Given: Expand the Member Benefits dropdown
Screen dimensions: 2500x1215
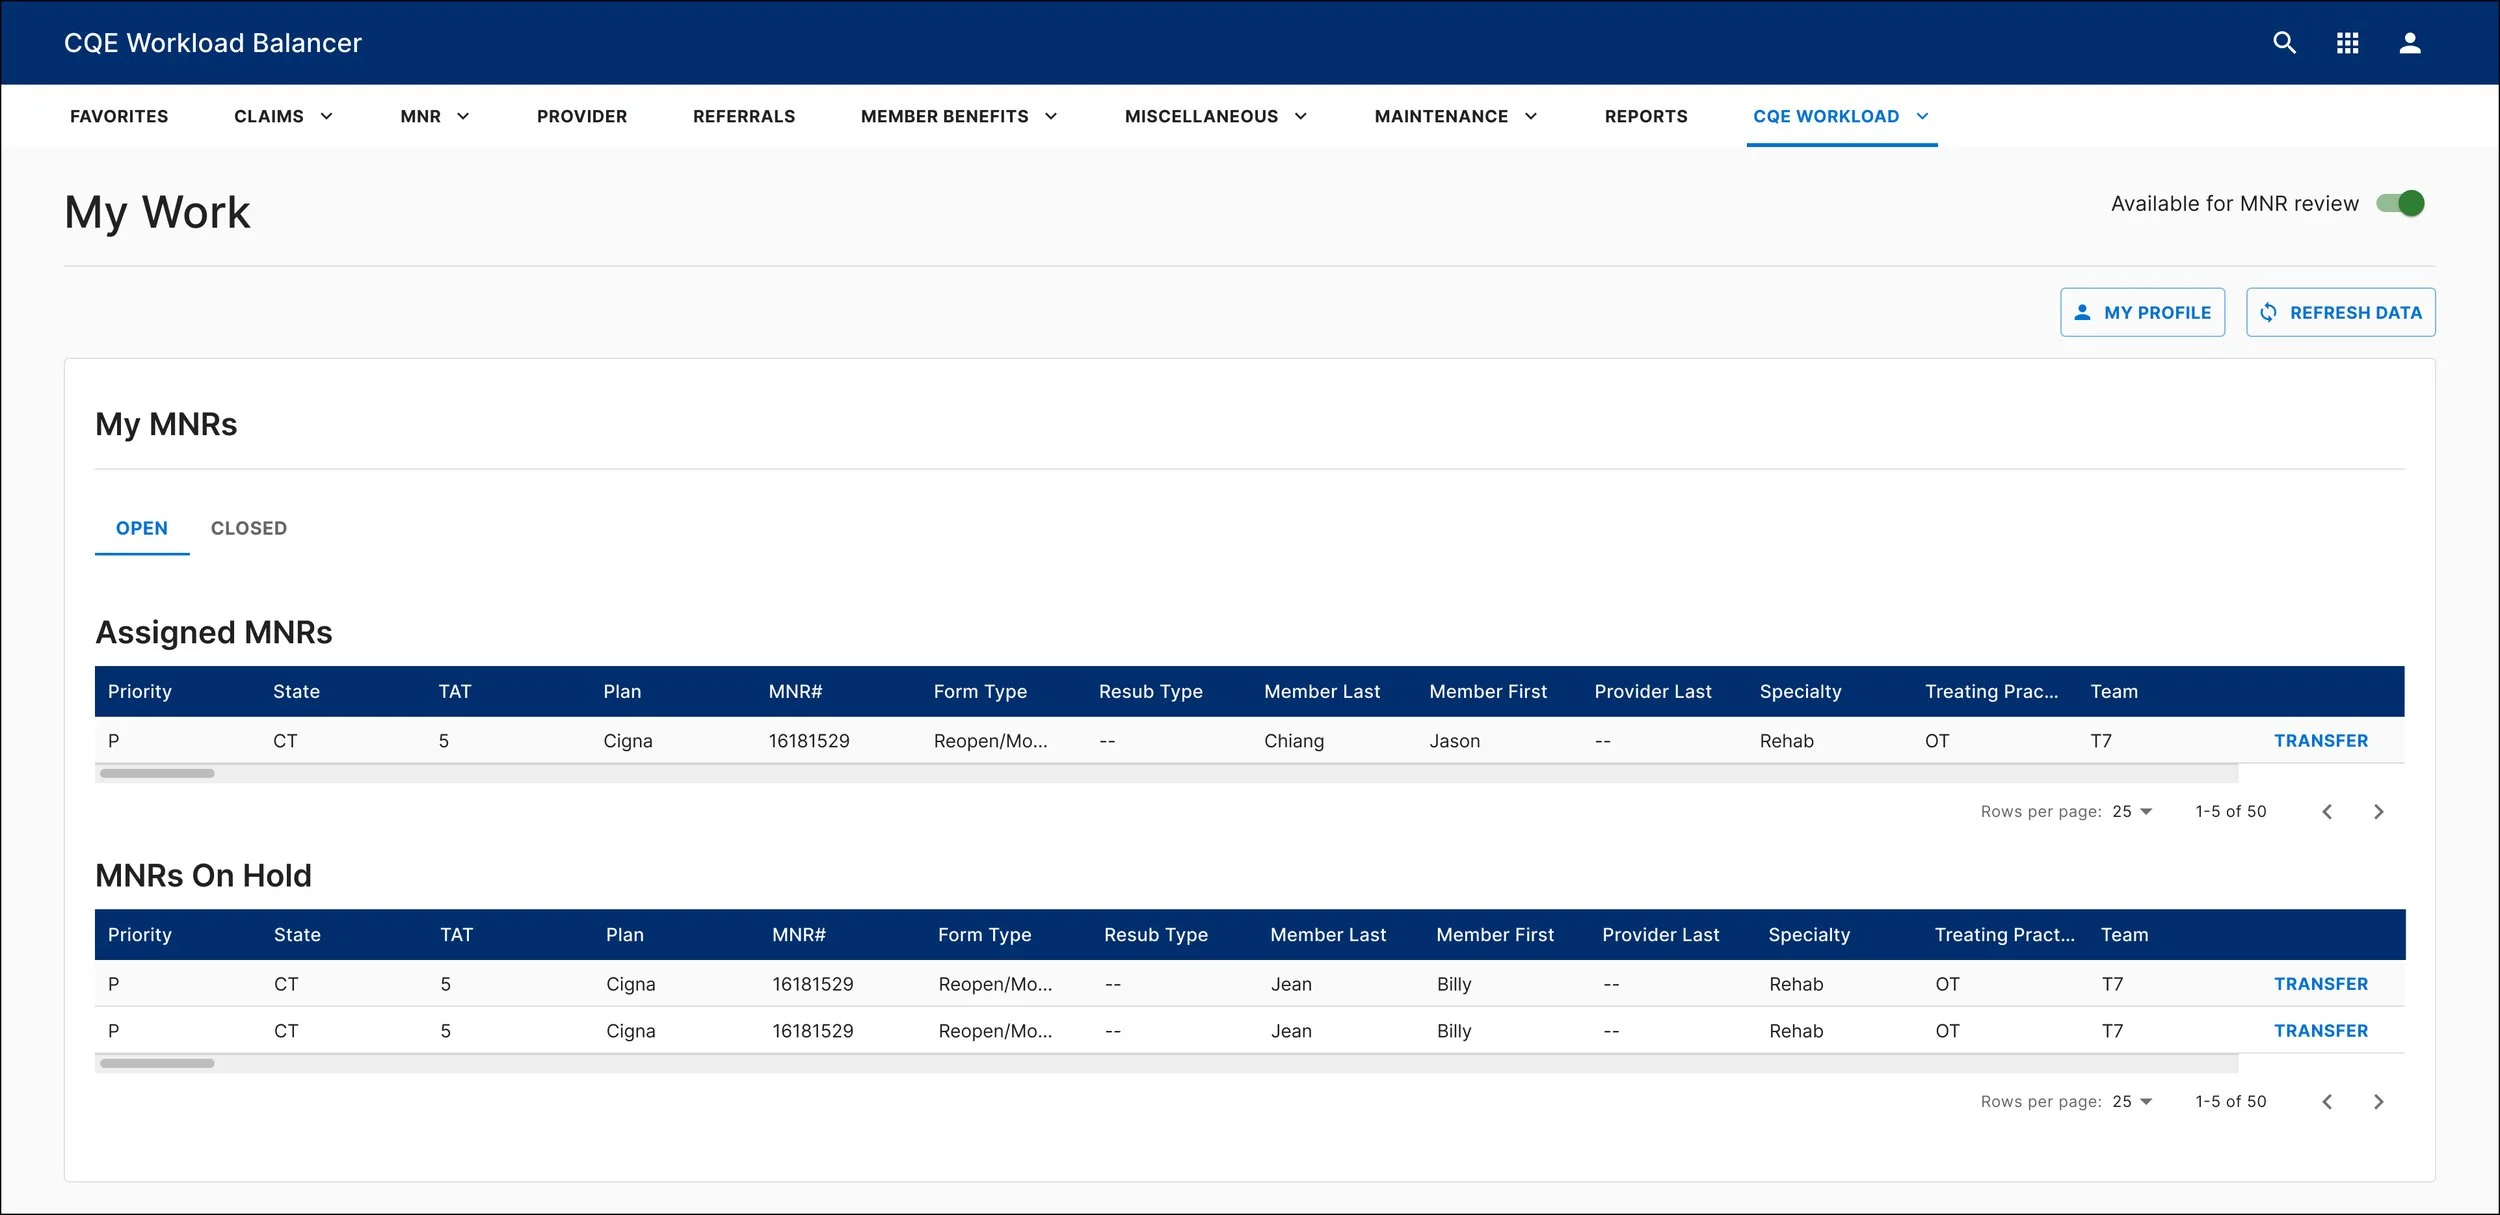Looking at the screenshot, I should coord(958,117).
